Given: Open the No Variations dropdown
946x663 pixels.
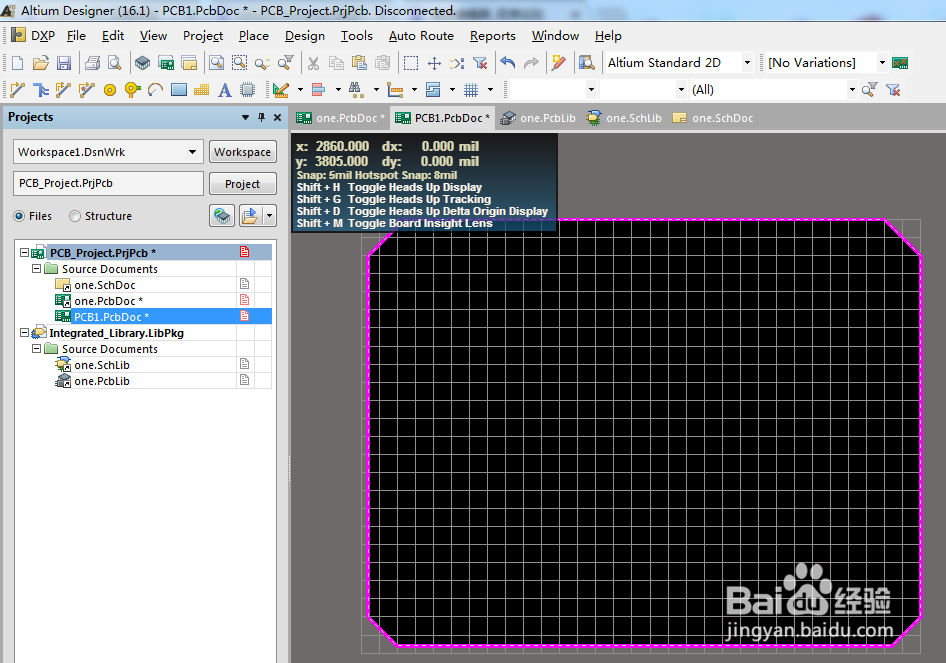Looking at the screenshot, I should click(x=882, y=63).
